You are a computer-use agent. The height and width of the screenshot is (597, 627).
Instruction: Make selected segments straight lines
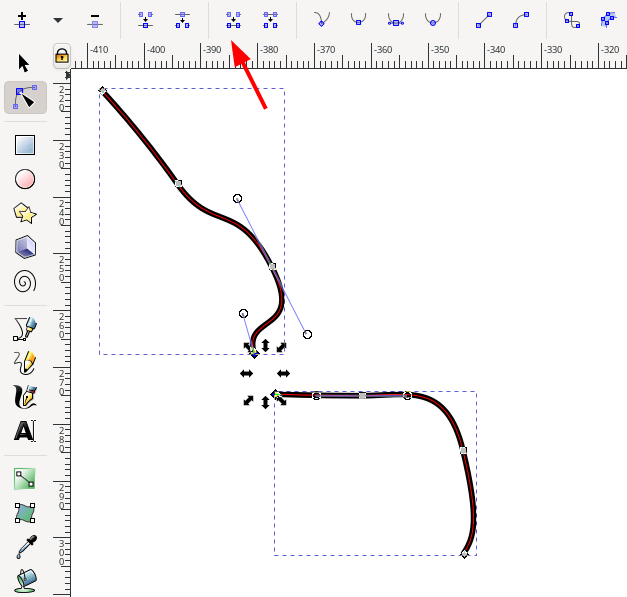point(483,19)
